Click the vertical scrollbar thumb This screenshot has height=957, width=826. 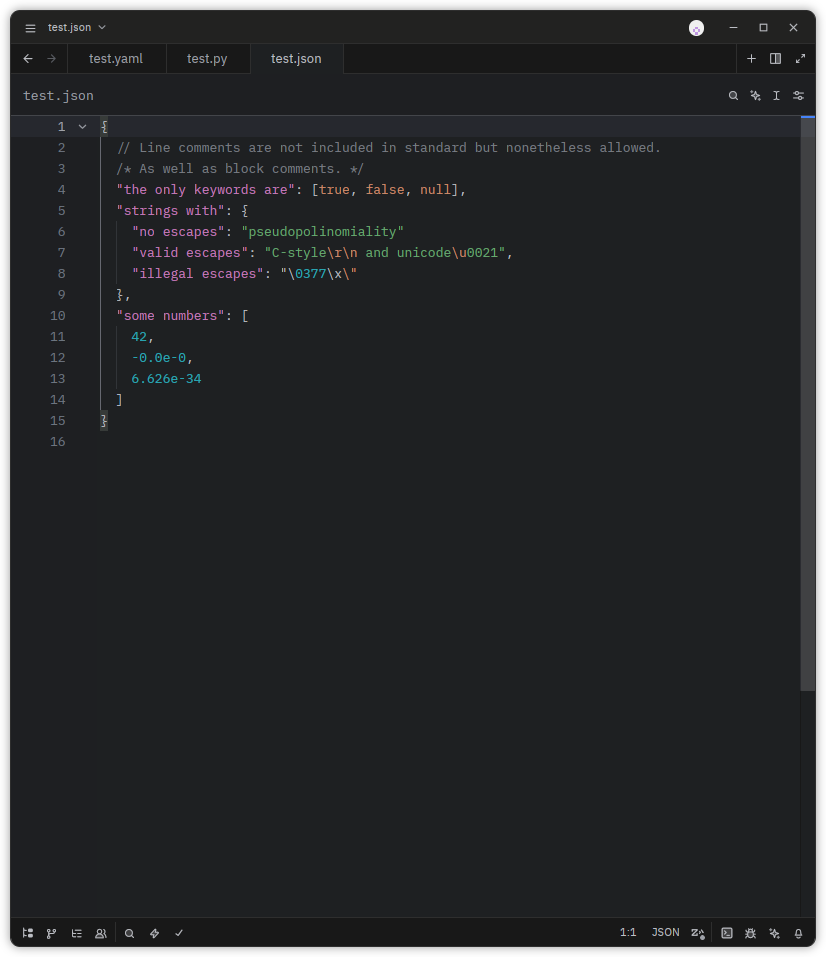click(x=808, y=403)
